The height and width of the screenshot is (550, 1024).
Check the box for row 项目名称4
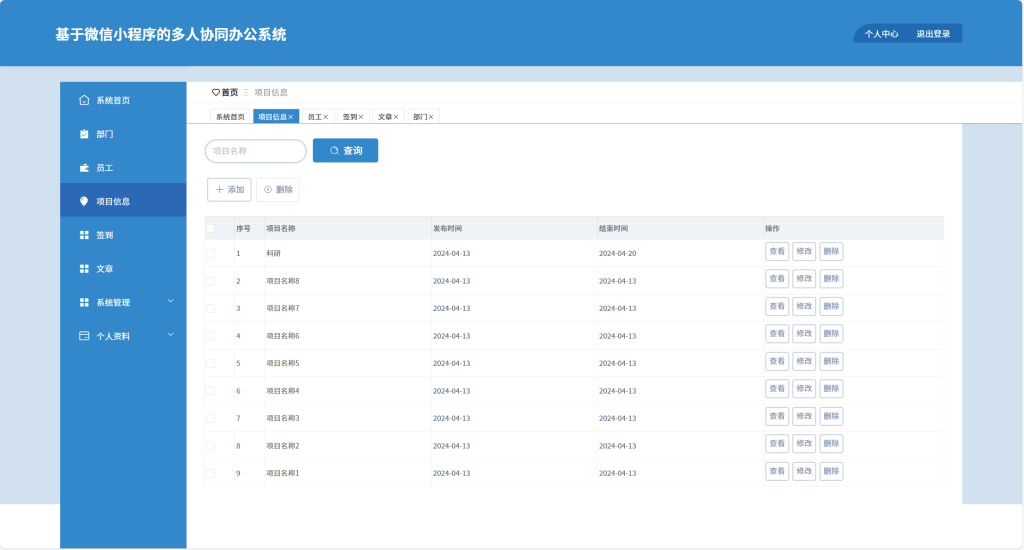210,391
